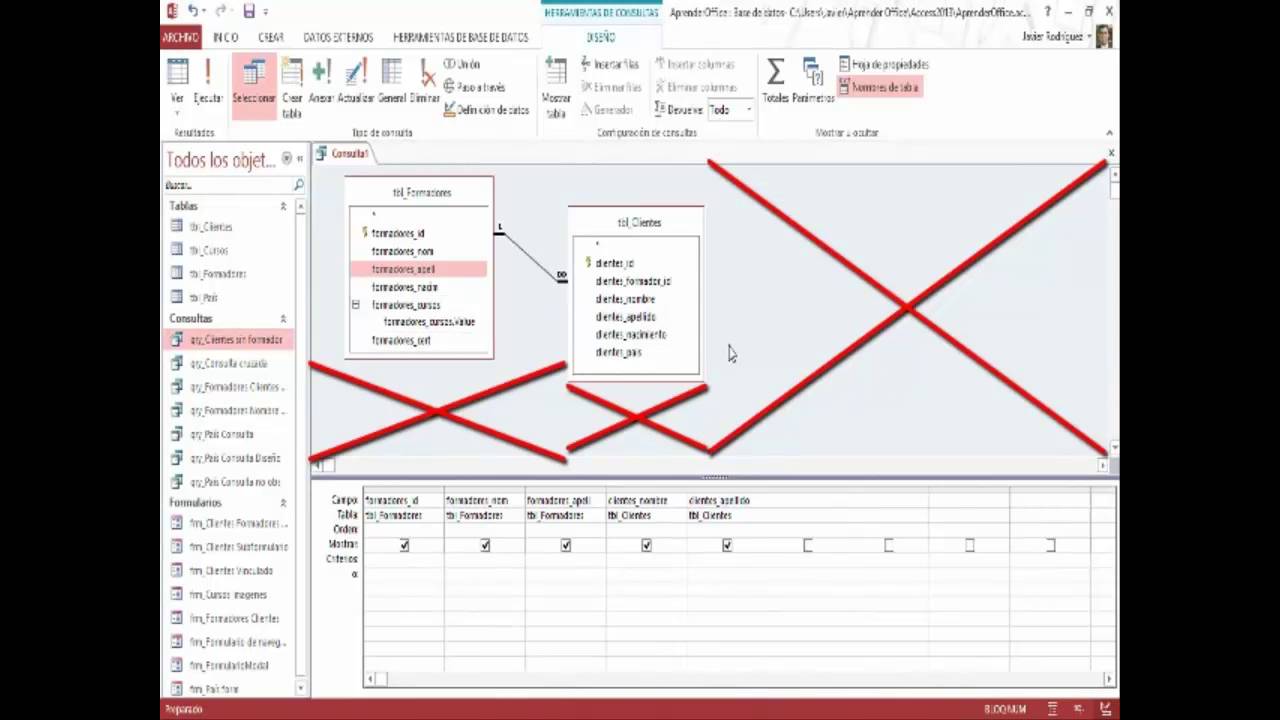Screen dimensions: 1280x720
Task: Click Eliminar filas
Action: coord(611,88)
